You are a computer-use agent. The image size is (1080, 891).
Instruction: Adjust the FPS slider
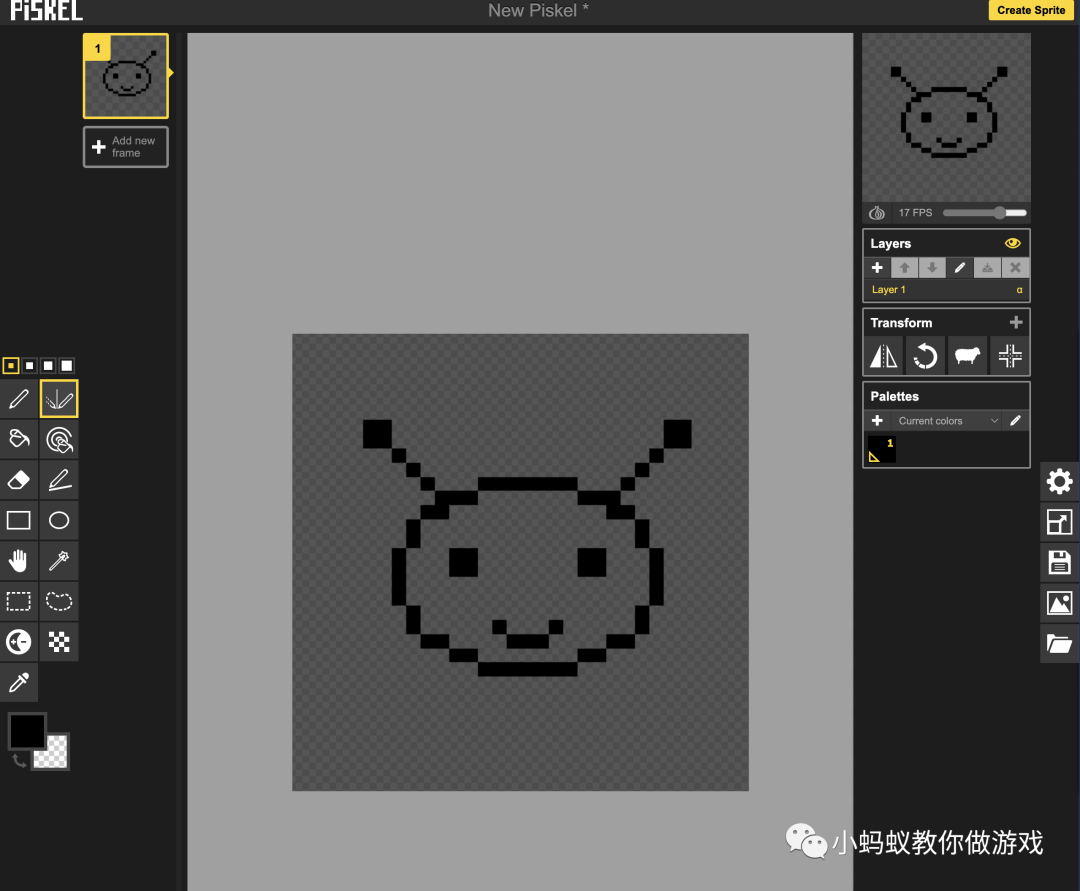pyautogui.click(x=985, y=213)
